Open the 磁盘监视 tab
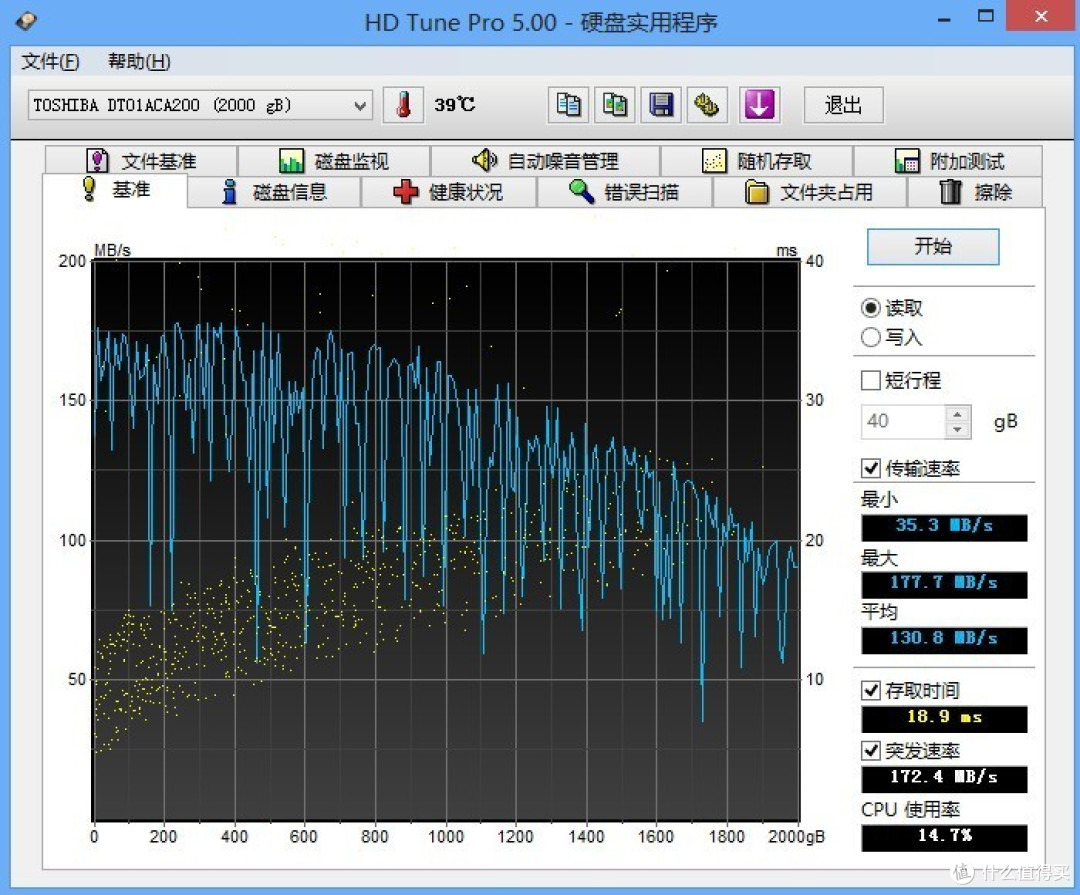Viewport: 1080px width, 895px height. [334, 161]
